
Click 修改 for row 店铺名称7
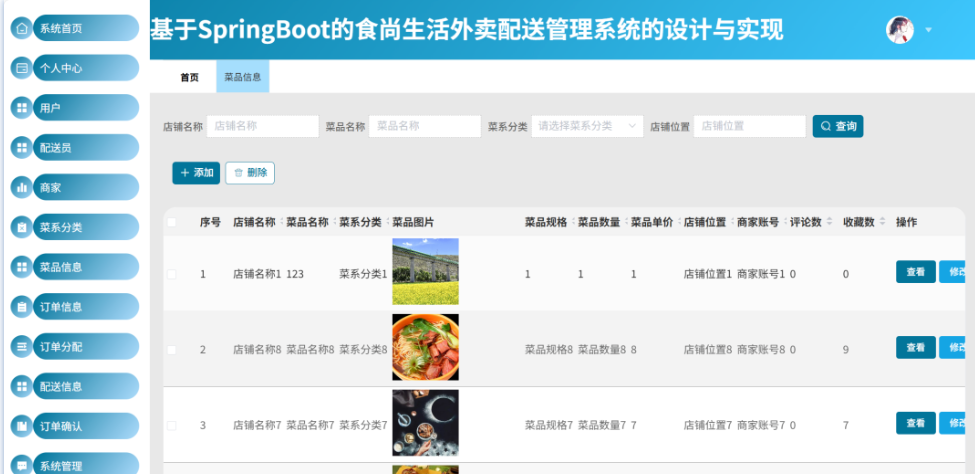[952, 423]
